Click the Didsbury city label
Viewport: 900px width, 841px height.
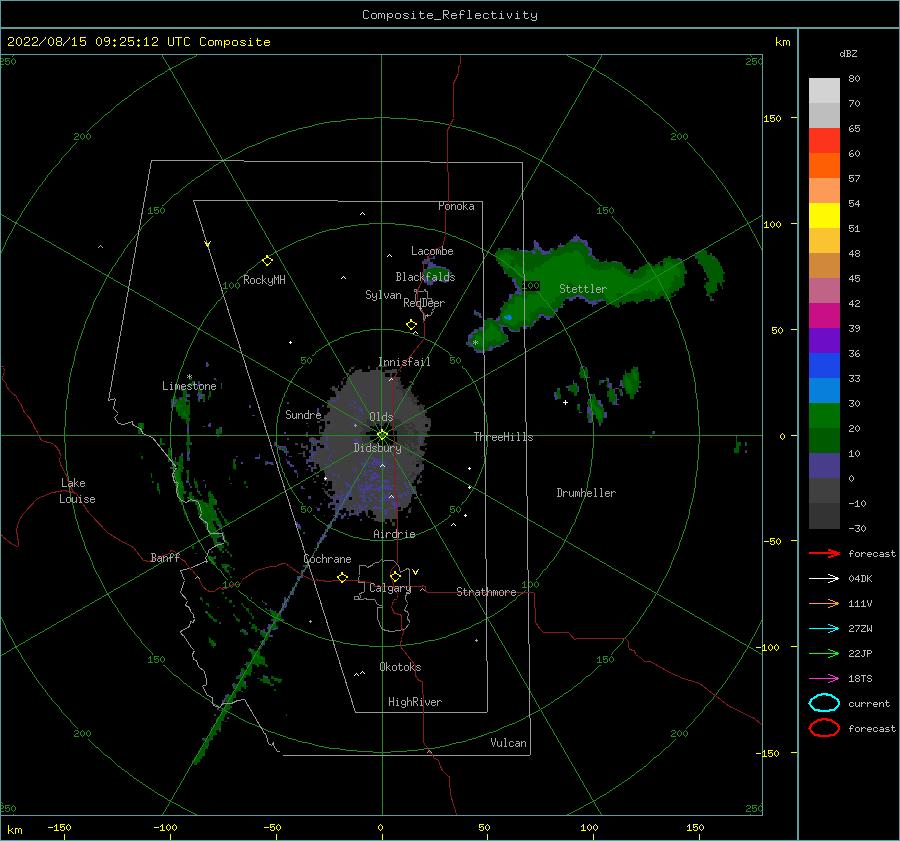(377, 448)
